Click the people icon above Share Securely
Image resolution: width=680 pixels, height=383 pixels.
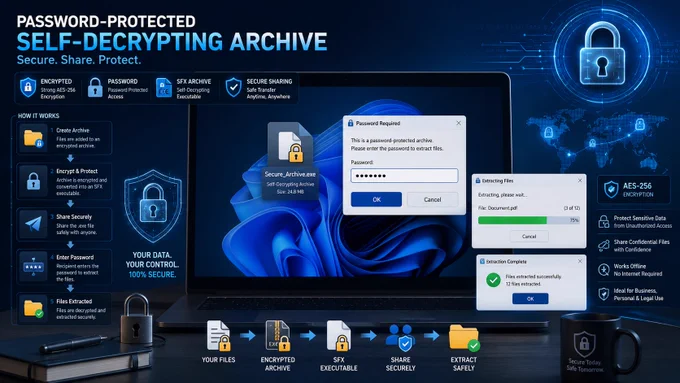[x=400, y=337]
